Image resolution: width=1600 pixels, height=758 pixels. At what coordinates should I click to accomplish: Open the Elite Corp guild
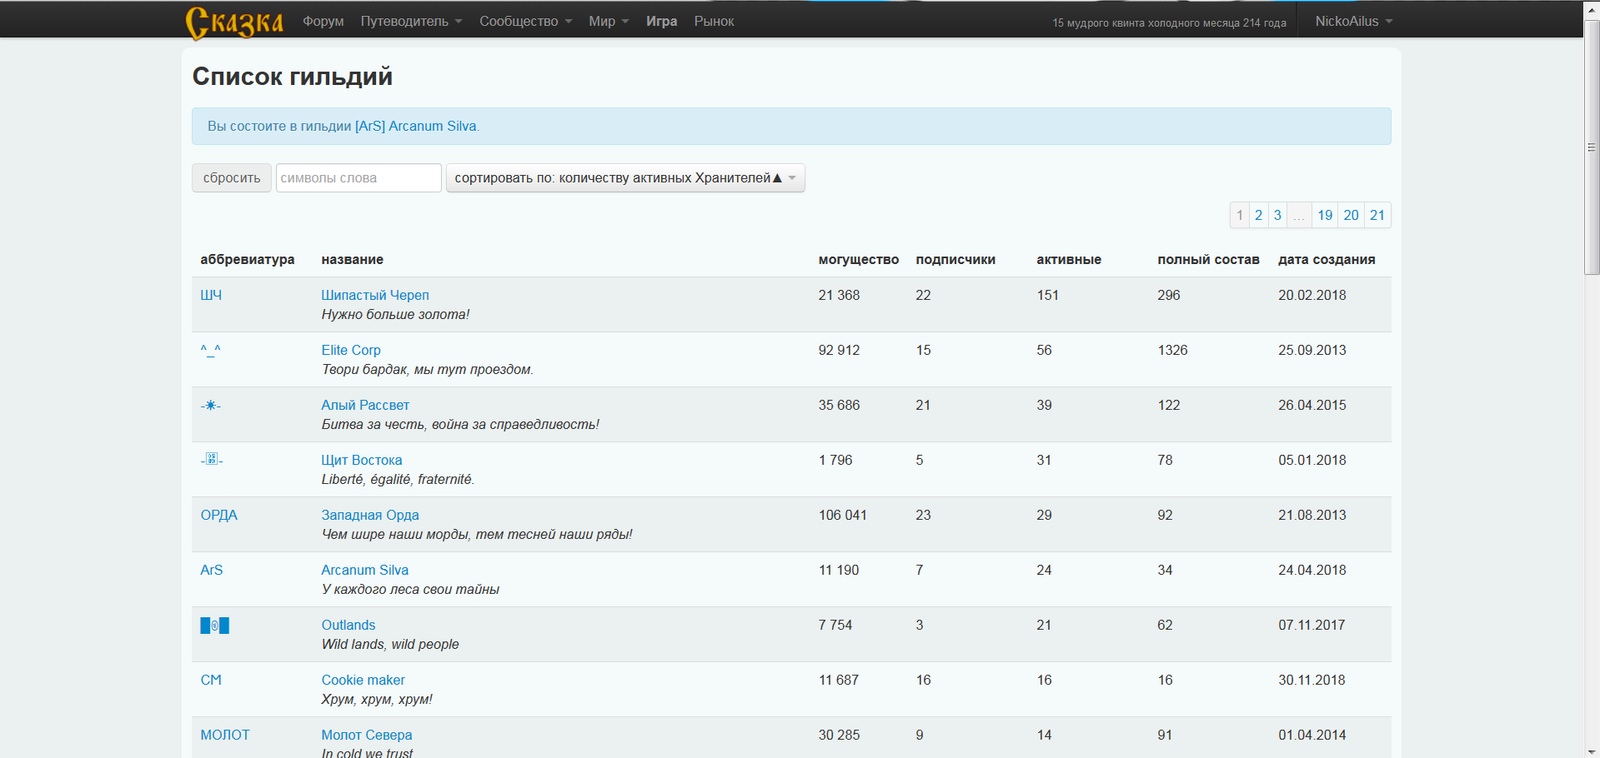click(351, 350)
